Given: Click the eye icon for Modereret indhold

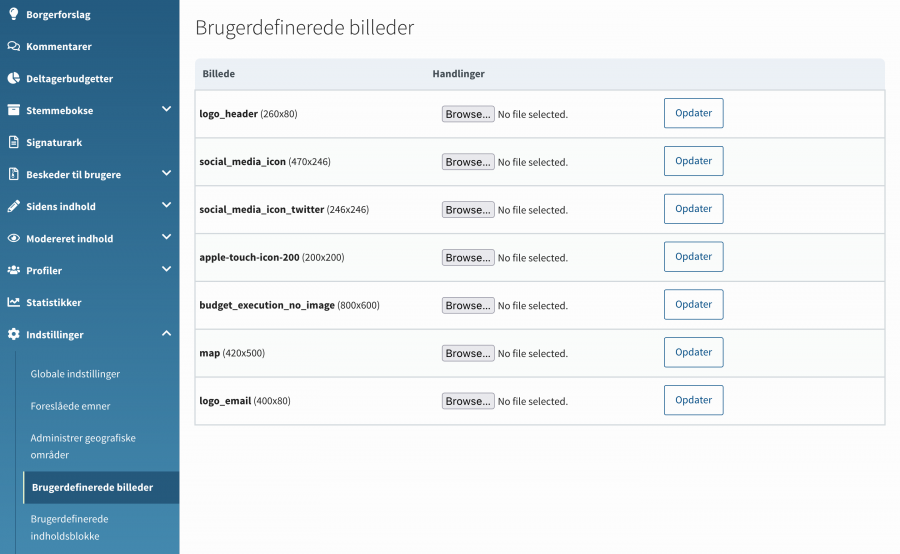Looking at the screenshot, I should point(14,238).
